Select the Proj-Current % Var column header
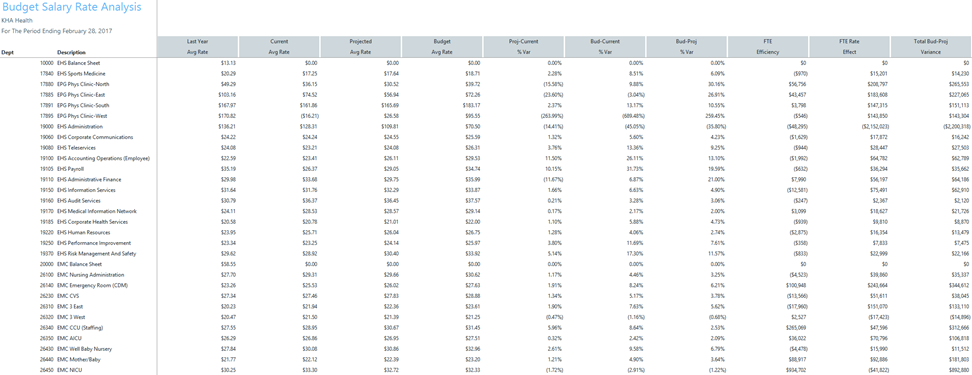 tap(524, 46)
